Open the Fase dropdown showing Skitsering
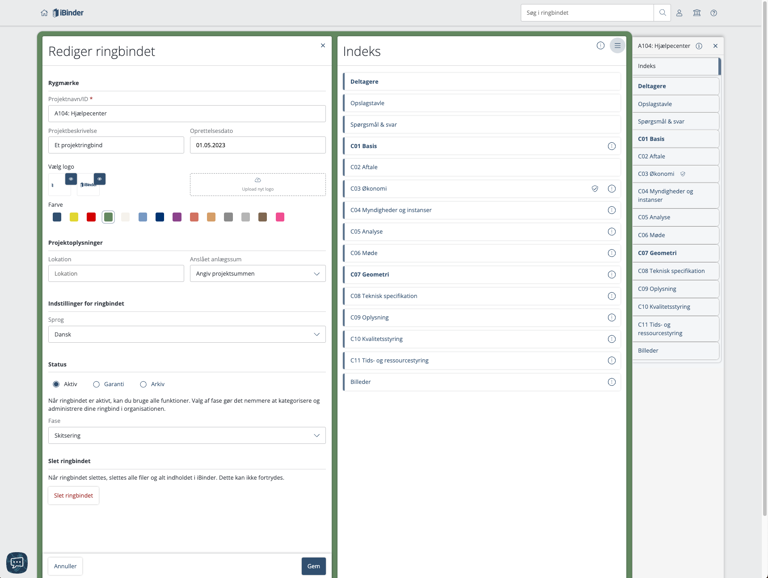768x578 pixels. (186, 436)
